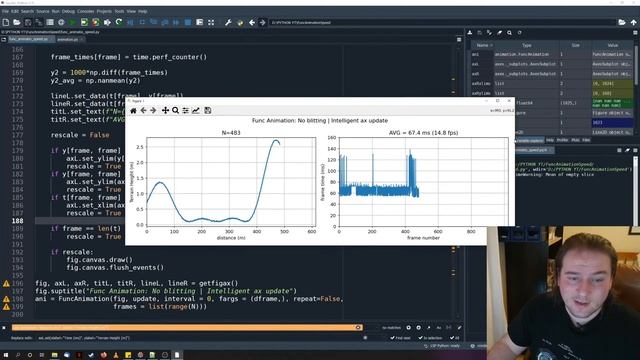The height and width of the screenshot is (360, 640).
Task: Go back arrow in Spyder toolbar
Action: pos(252,22)
